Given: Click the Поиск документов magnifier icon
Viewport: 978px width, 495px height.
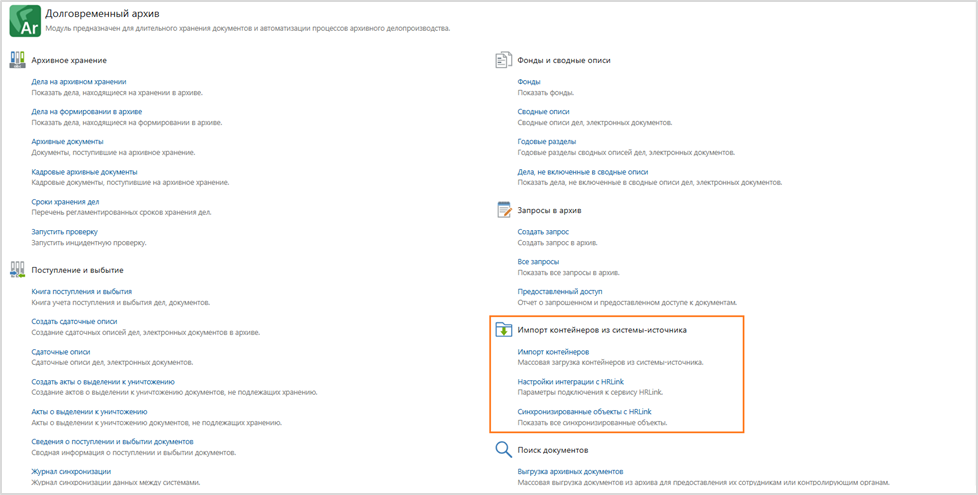Looking at the screenshot, I should (504, 450).
